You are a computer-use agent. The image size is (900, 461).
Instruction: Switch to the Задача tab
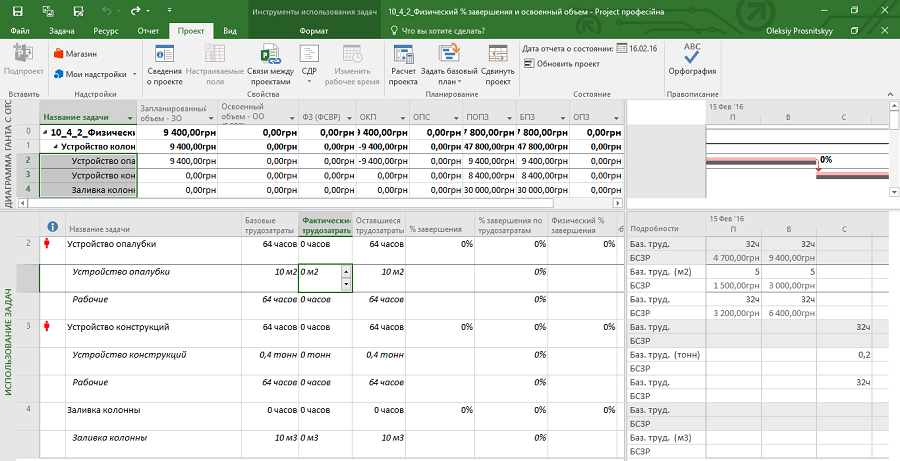(61, 31)
